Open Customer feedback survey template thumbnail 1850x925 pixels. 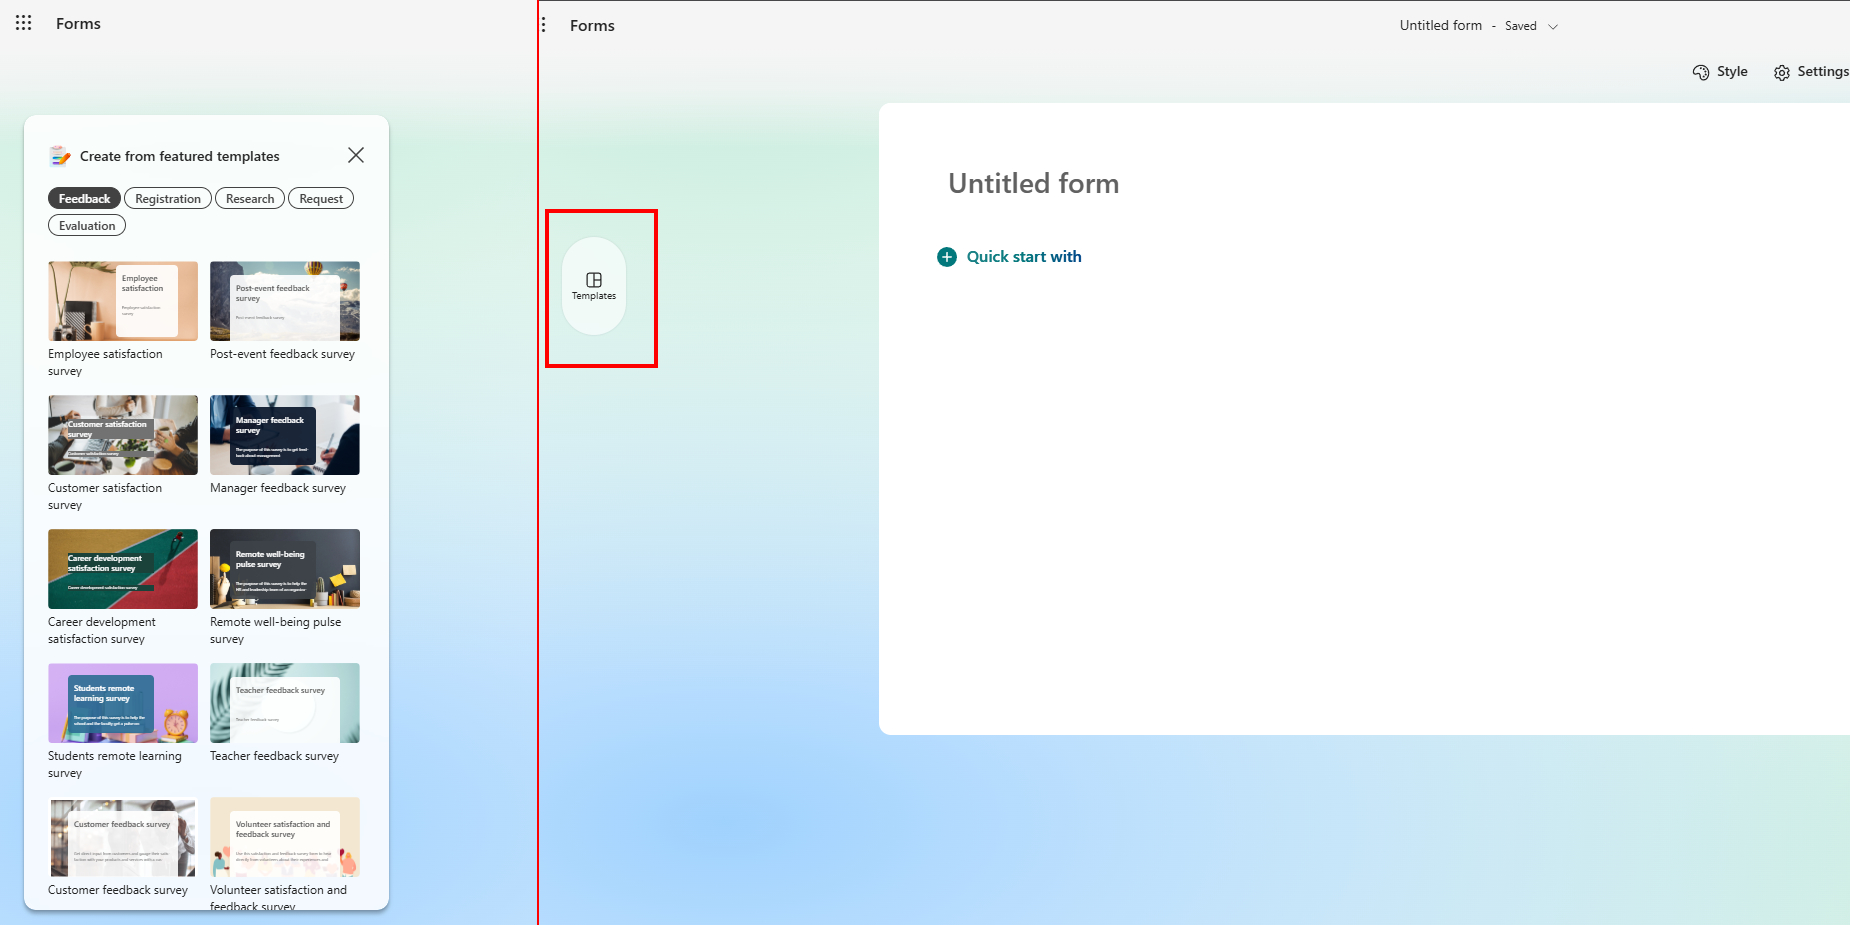click(x=123, y=837)
